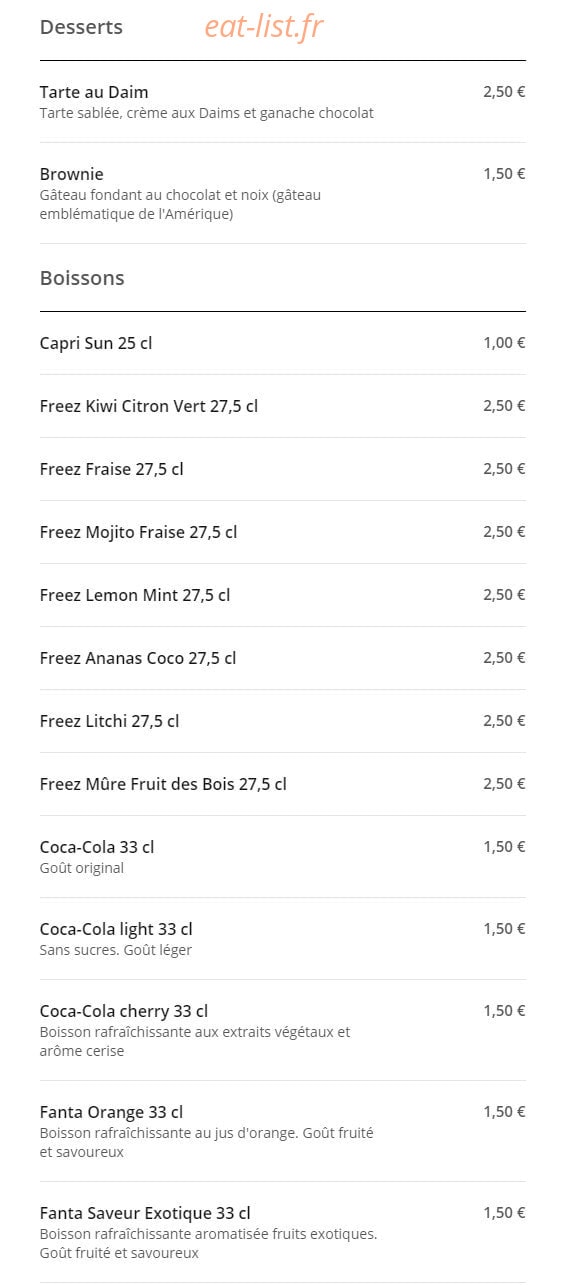The width and height of the screenshot is (565, 1285).
Task: Select Fanta Saveur Exotique 33 cl
Action: point(282,1232)
